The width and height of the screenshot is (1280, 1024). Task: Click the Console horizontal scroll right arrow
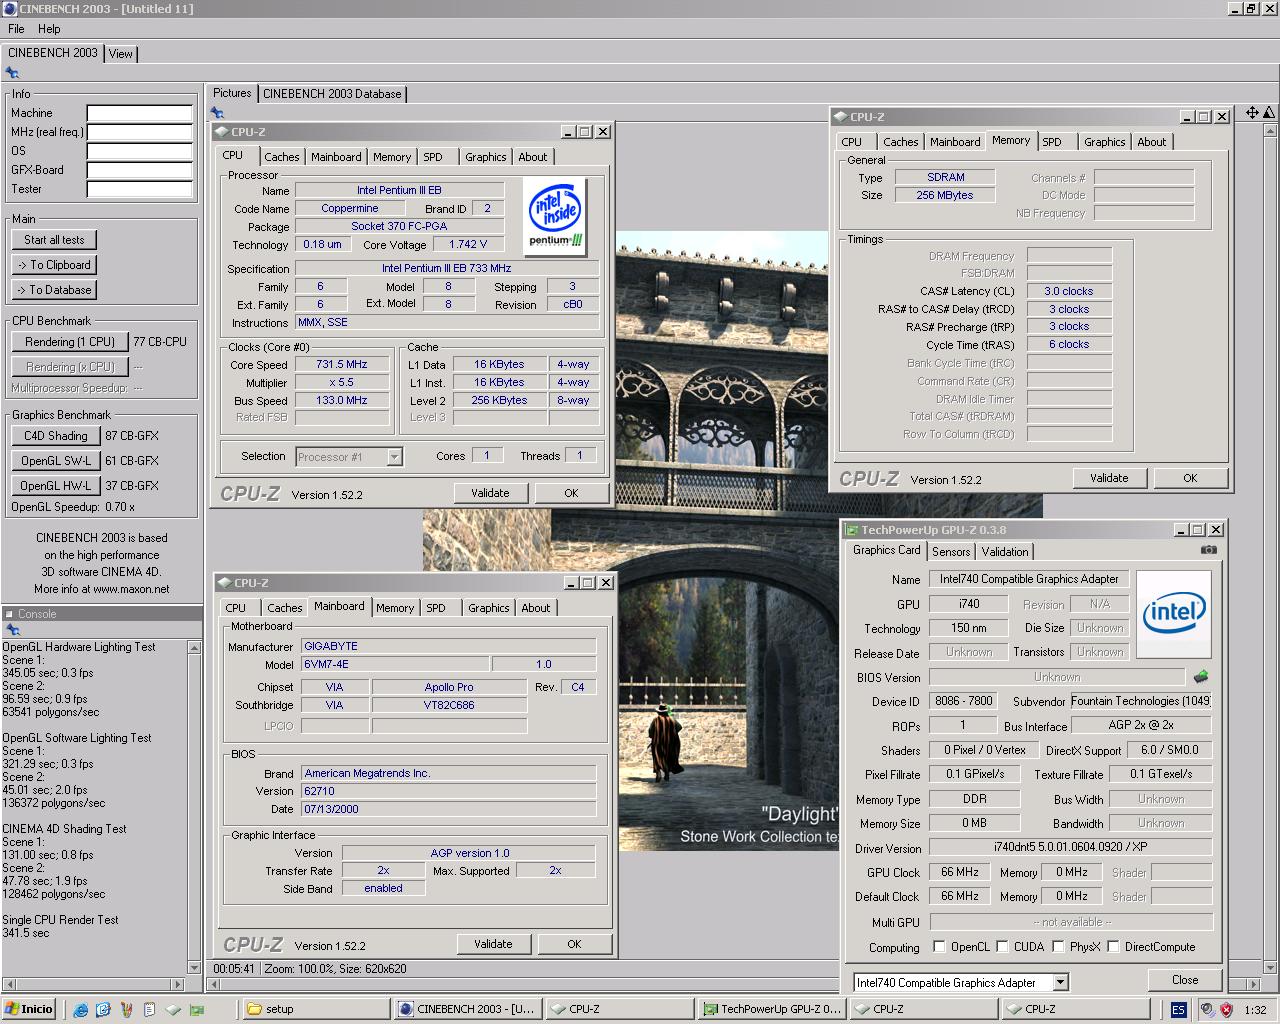179,984
